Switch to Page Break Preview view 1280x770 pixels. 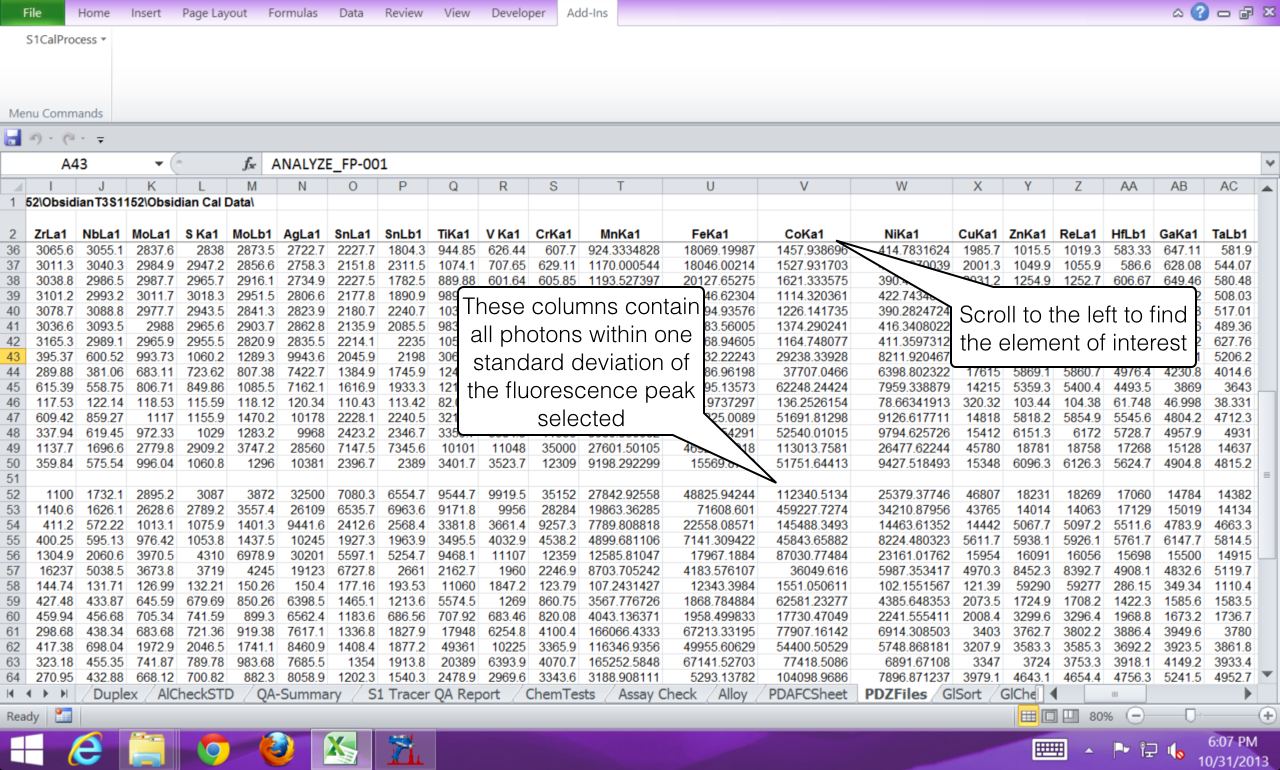pos(1069,716)
